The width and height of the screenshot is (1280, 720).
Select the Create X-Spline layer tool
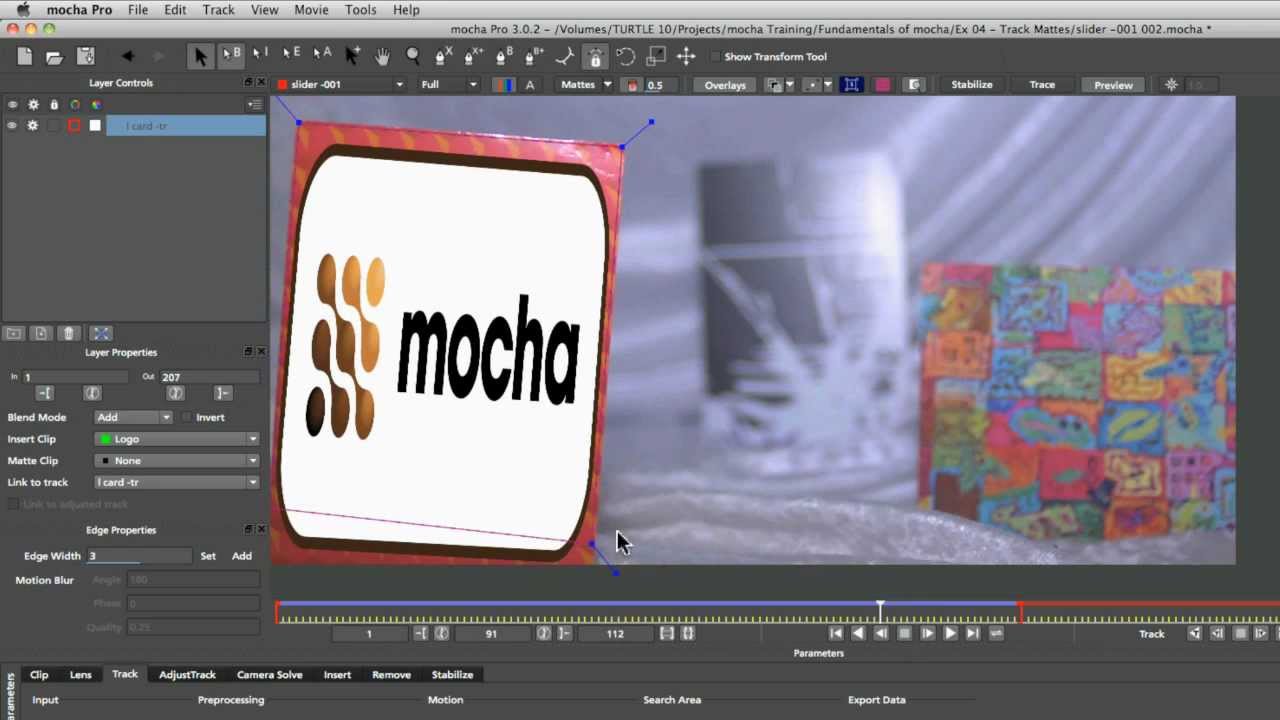point(443,57)
